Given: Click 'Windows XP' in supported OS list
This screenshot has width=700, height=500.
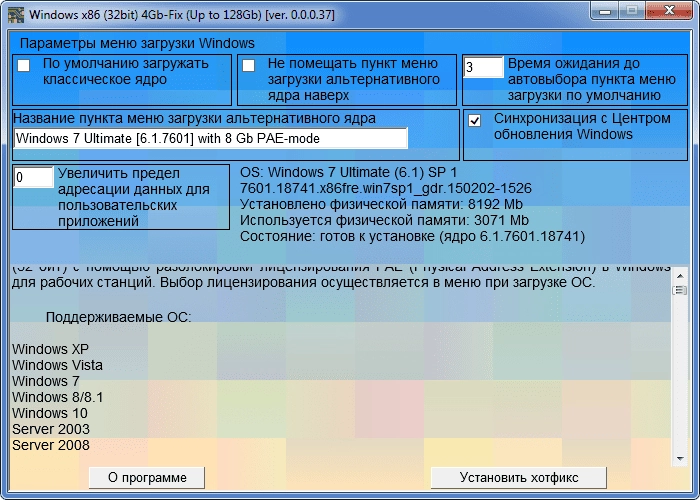Looking at the screenshot, I should [x=50, y=349].
